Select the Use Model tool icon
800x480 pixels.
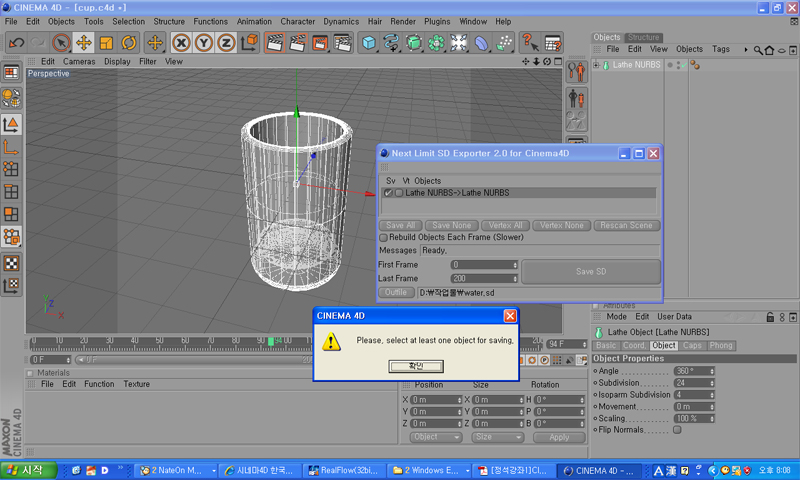11,124
